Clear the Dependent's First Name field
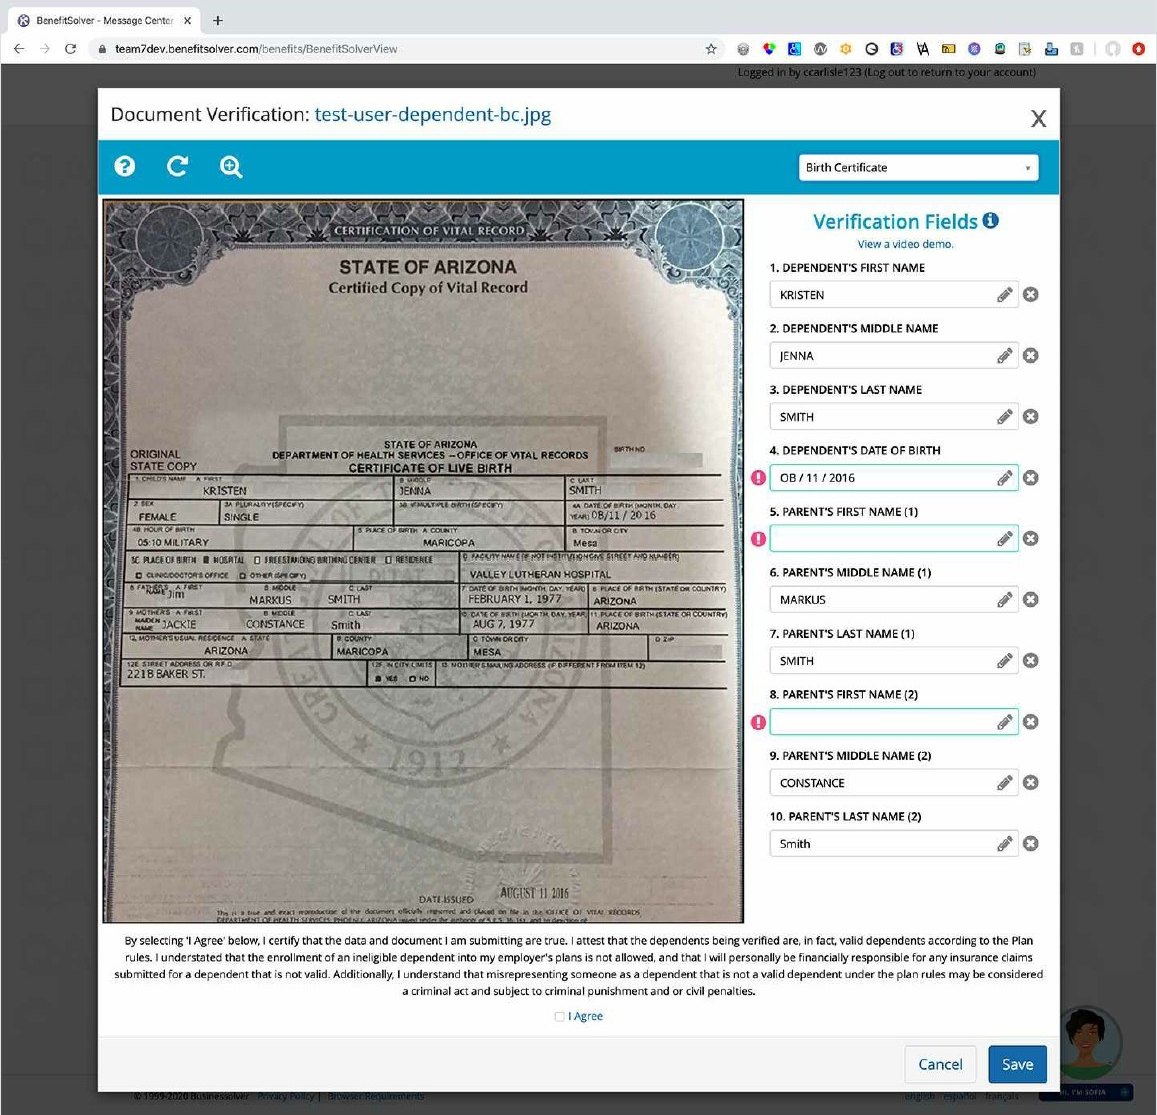Viewport: 1157px width, 1115px height. [x=1031, y=294]
